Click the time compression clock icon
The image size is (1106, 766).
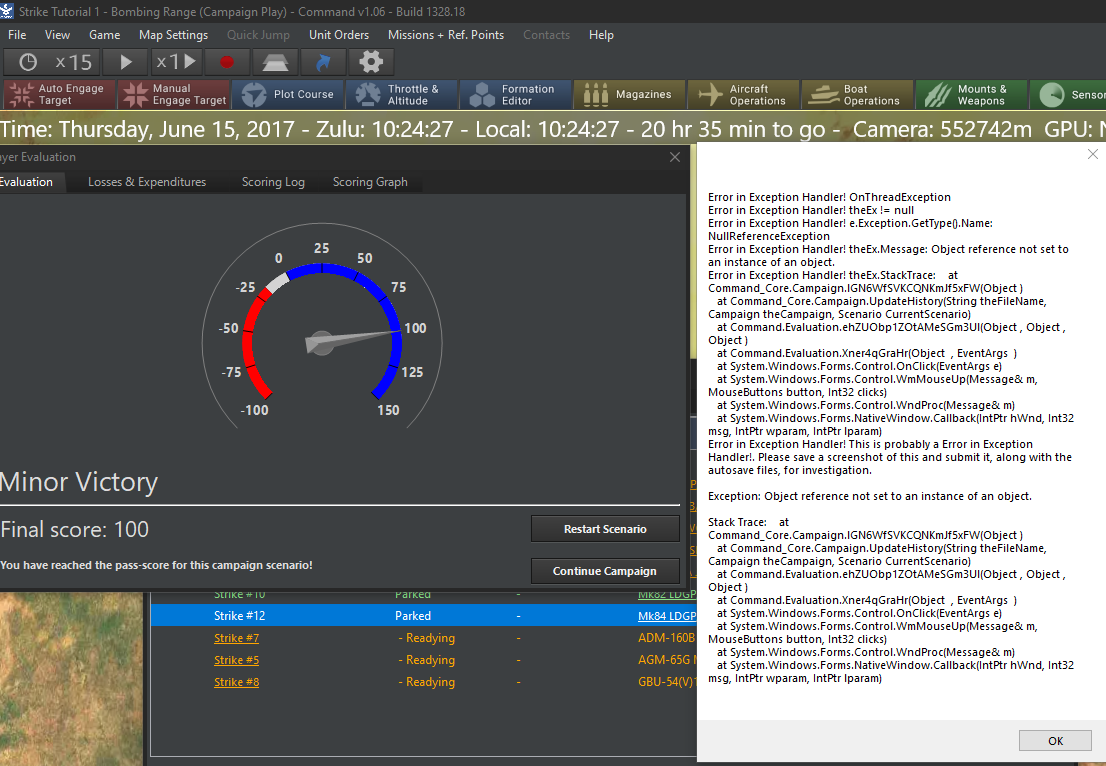pyautogui.click(x=28, y=62)
